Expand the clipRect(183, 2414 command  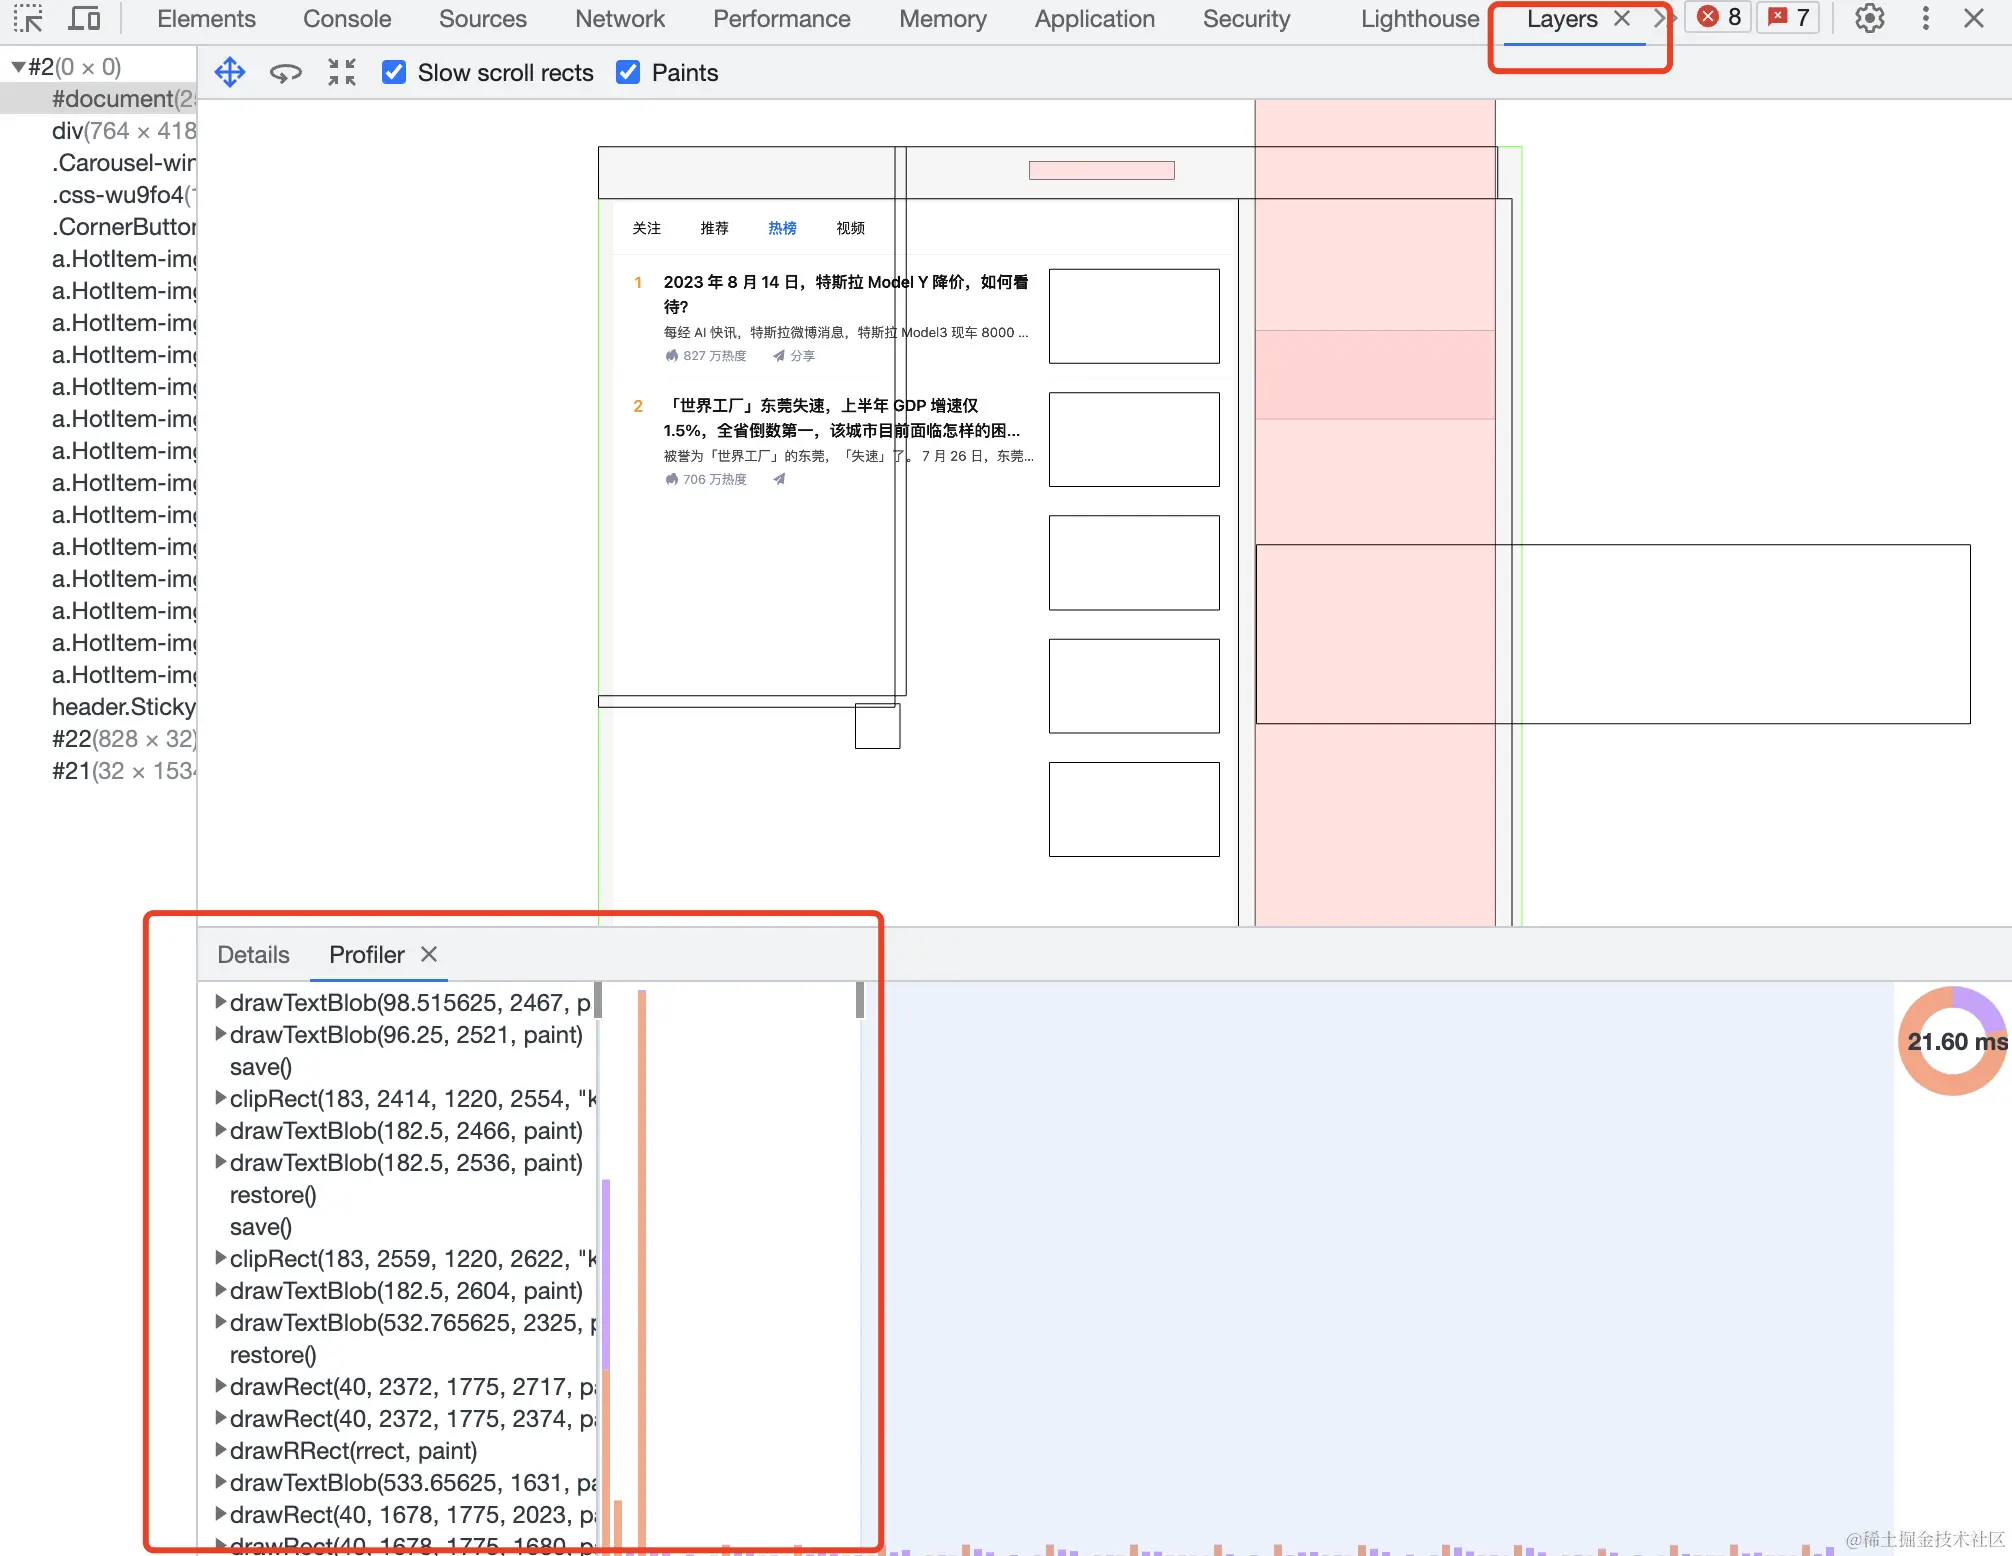(x=220, y=1097)
